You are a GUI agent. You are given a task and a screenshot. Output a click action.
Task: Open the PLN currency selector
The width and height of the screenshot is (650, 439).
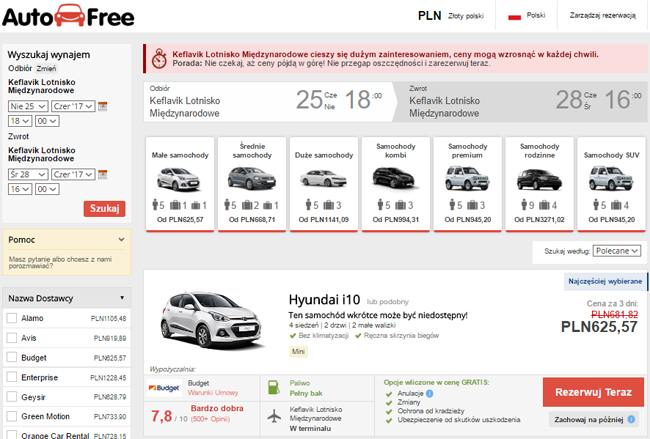point(429,16)
